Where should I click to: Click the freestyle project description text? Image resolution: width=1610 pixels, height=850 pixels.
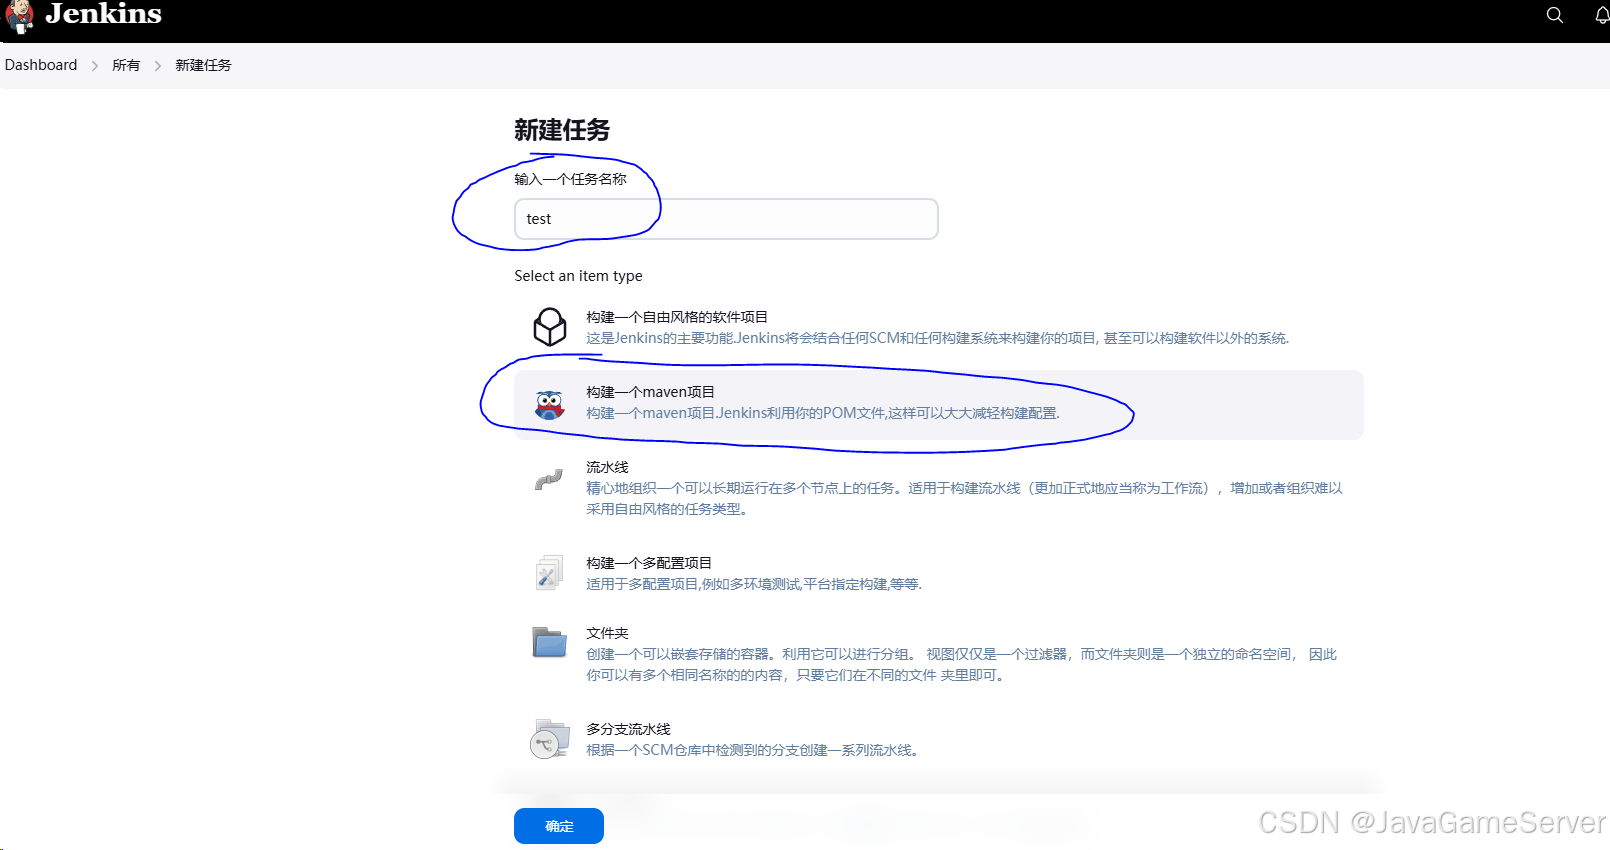click(938, 338)
